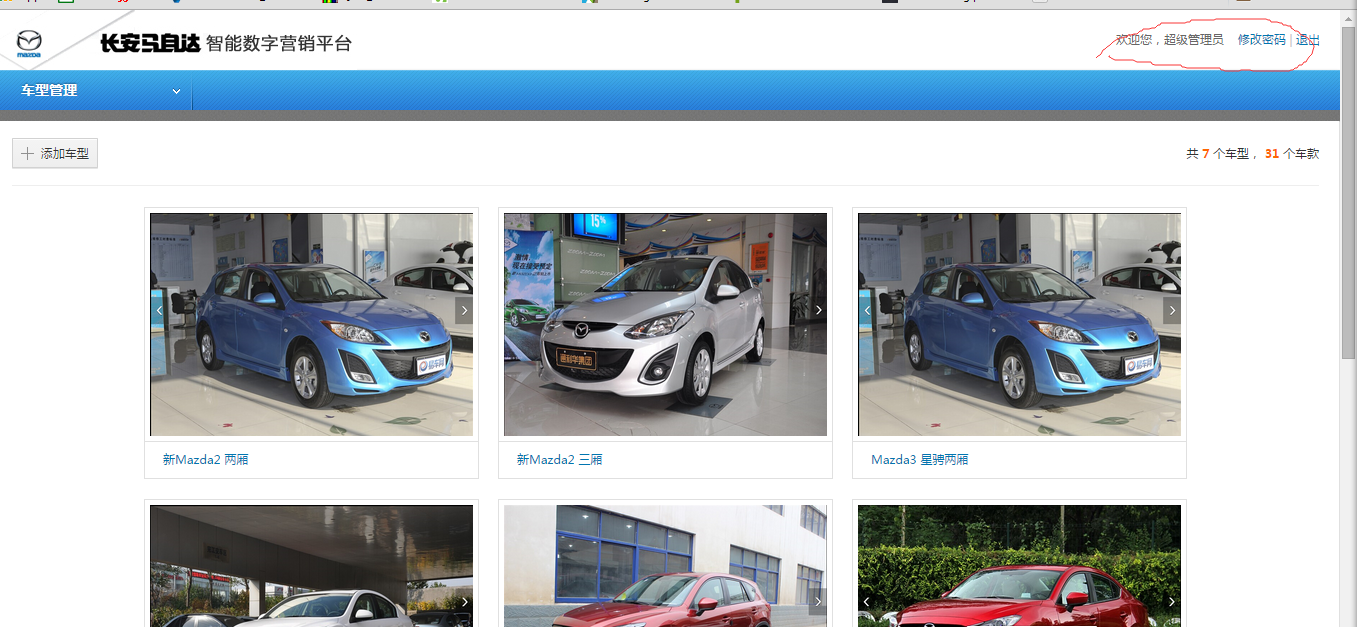1357x627 pixels.
Task: Go to previous photo of red sedan by hedge
Action: point(866,602)
